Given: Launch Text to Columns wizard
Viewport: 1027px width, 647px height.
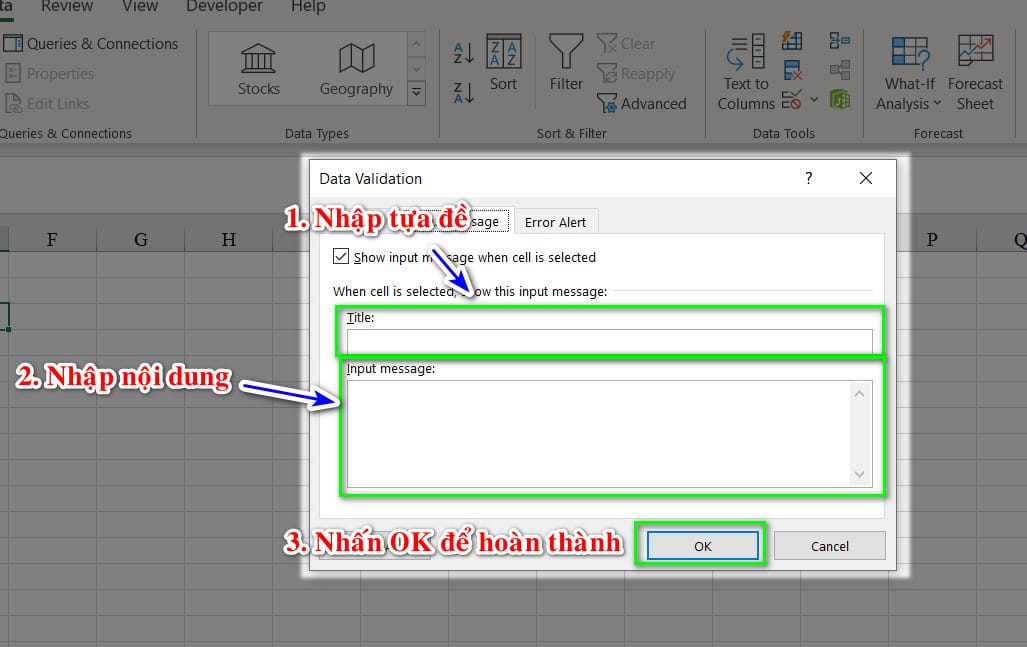Looking at the screenshot, I should coord(746,73).
